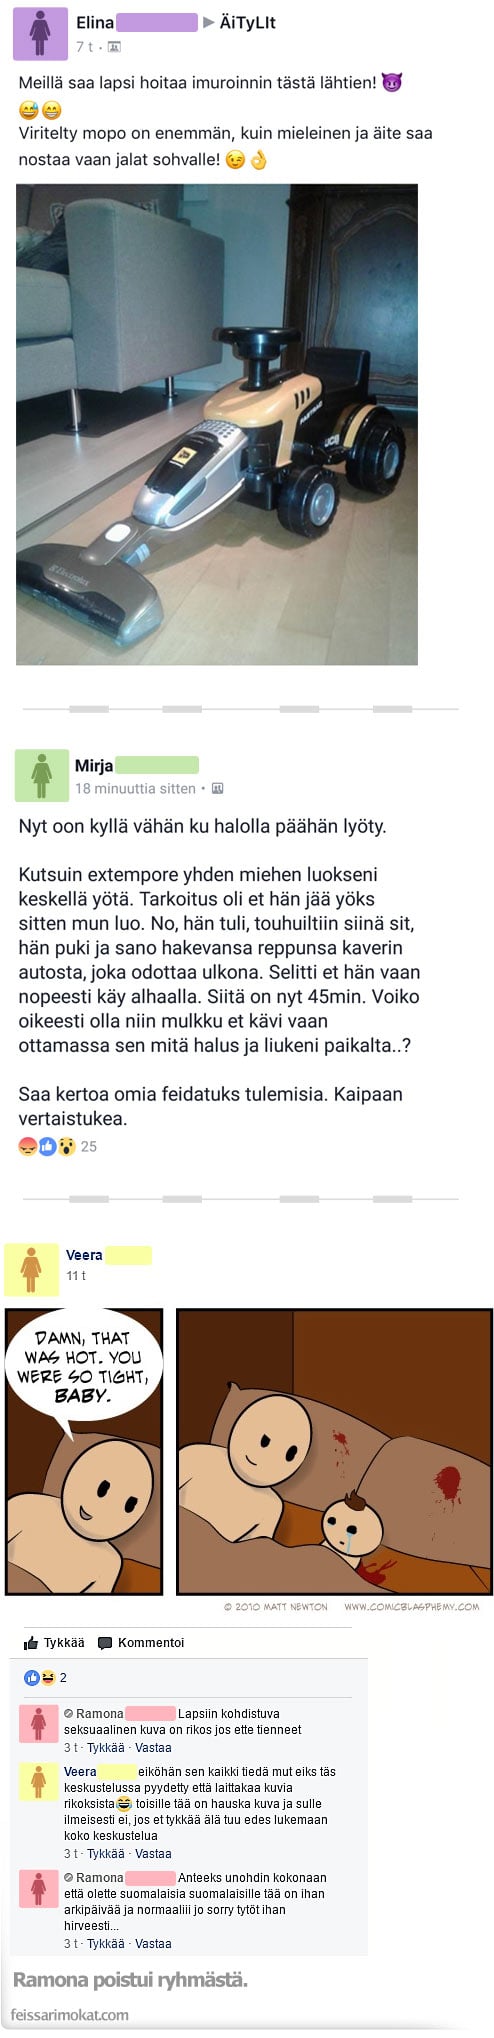Click like-haha reaction icons showing 2

point(40,1677)
